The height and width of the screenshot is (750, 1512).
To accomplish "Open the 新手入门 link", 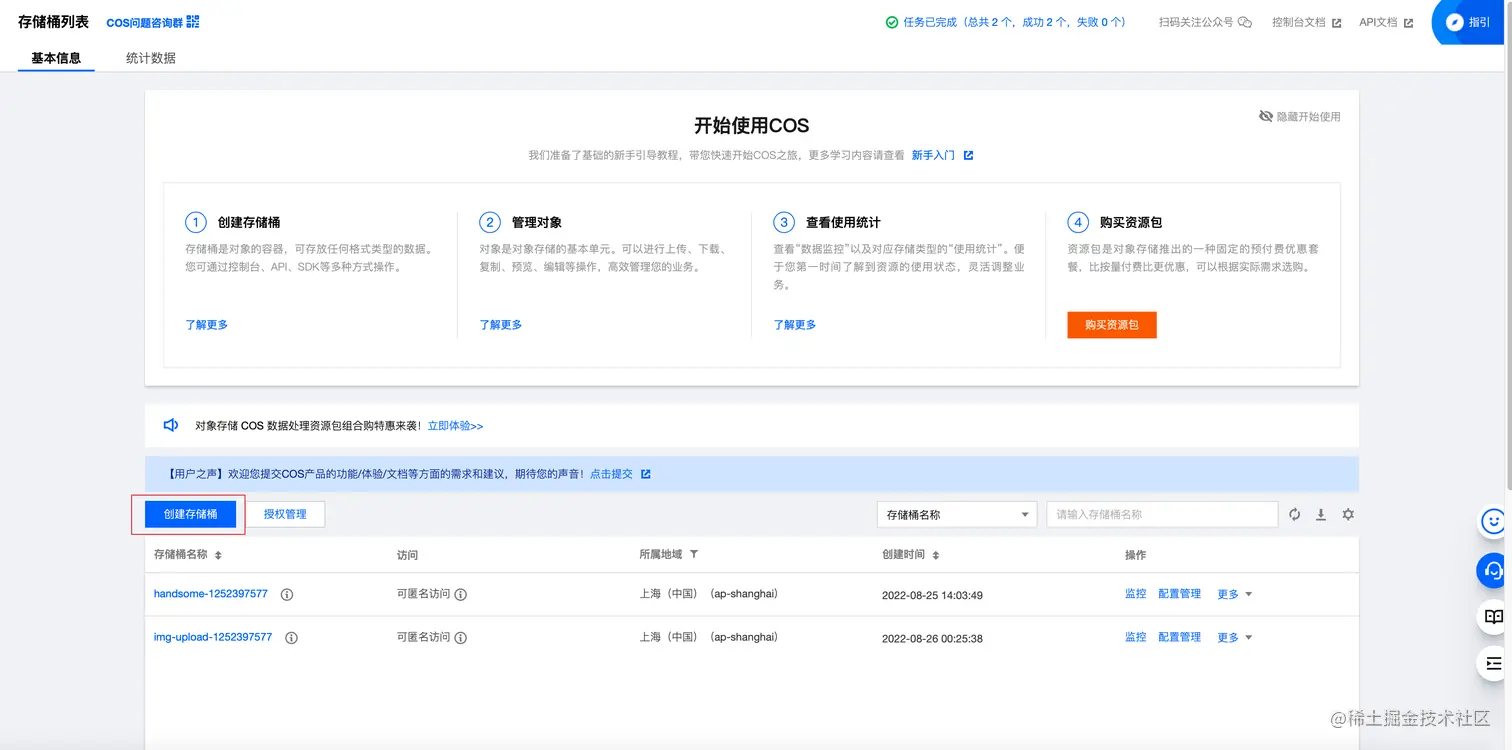I will coord(933,155).
